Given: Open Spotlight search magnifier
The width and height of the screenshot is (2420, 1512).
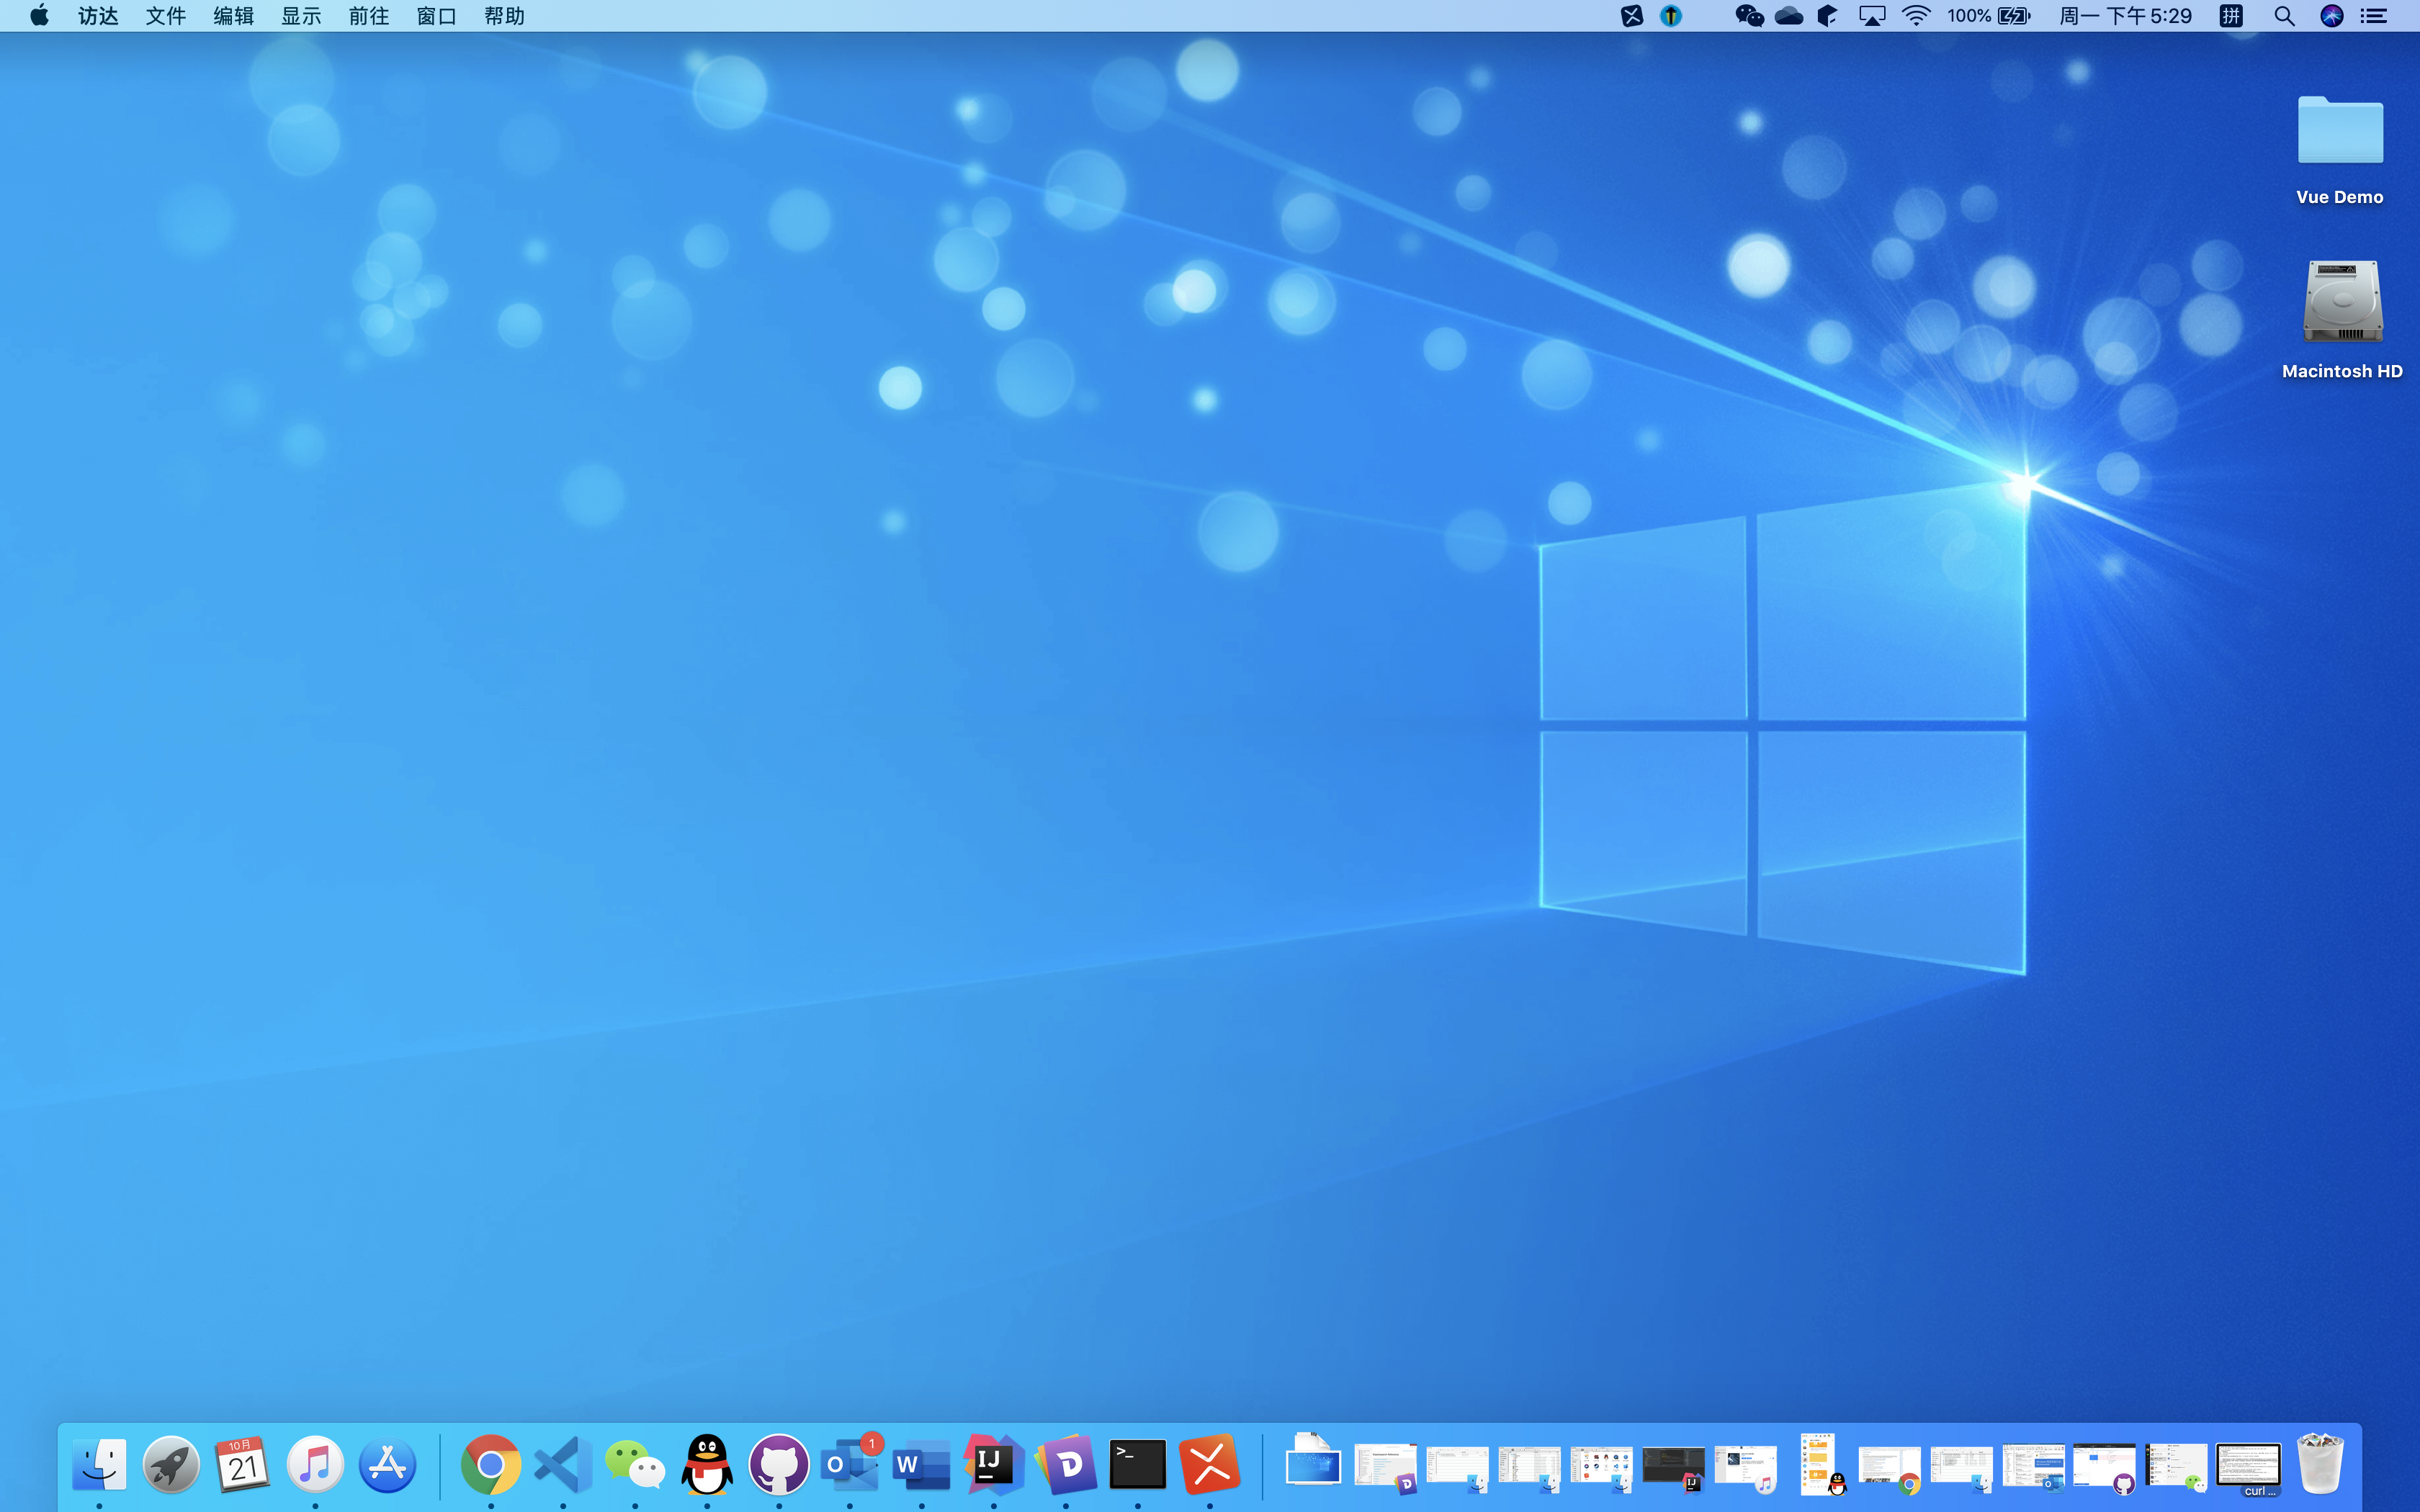Looking at the screenshot, I should (x=2284, y=16).
